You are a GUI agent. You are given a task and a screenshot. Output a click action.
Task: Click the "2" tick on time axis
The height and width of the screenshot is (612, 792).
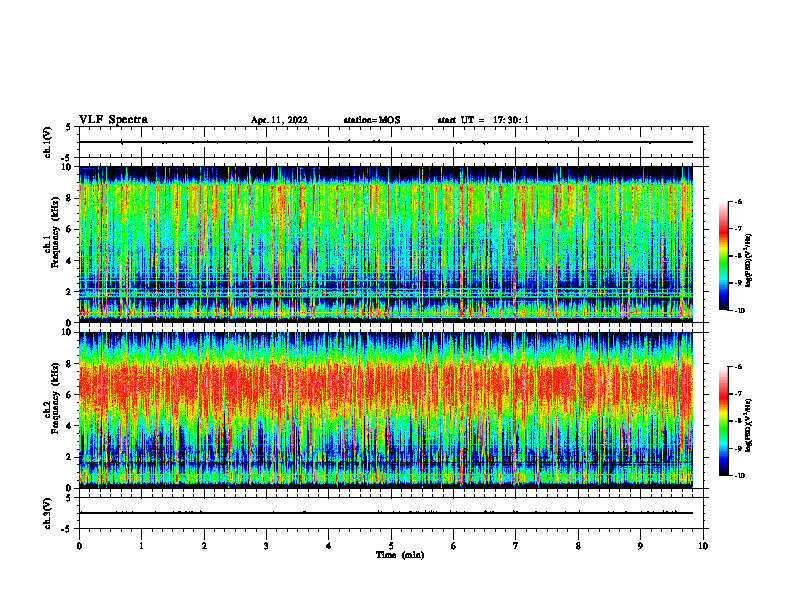pyautogui.click(x=204, y=546)
